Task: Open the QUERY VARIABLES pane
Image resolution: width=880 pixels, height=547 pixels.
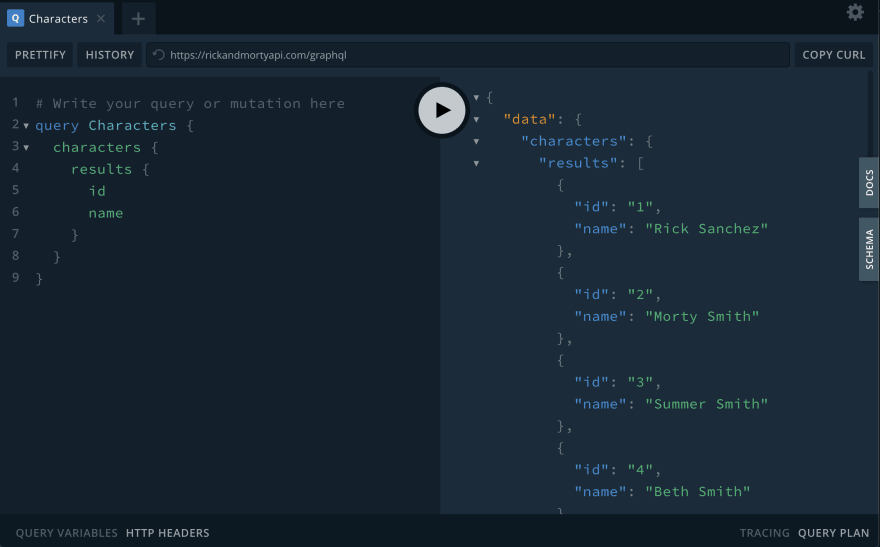Action: pos(66,533)
